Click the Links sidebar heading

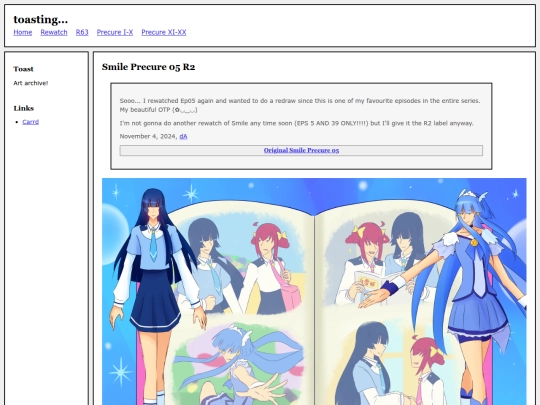point(24,108)
